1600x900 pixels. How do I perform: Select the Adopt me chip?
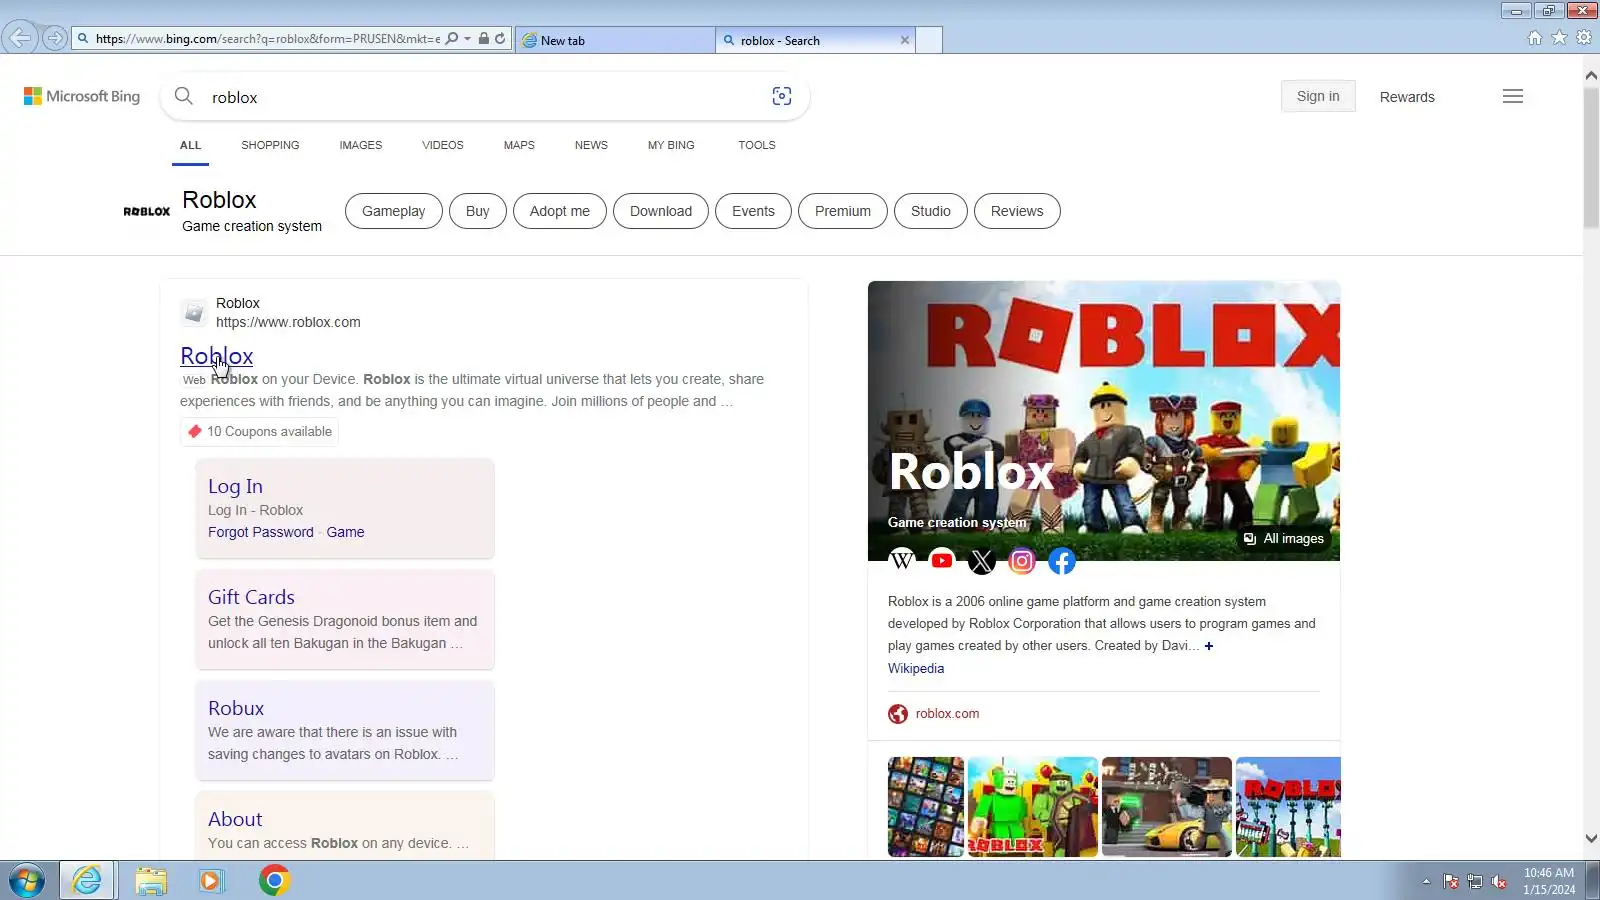tap(560, 211)
